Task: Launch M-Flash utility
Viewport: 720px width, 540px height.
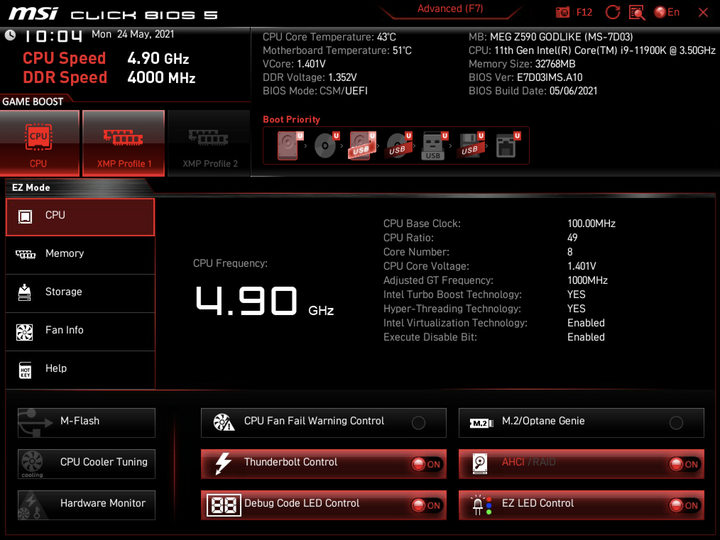Action: tap(86, 423)
